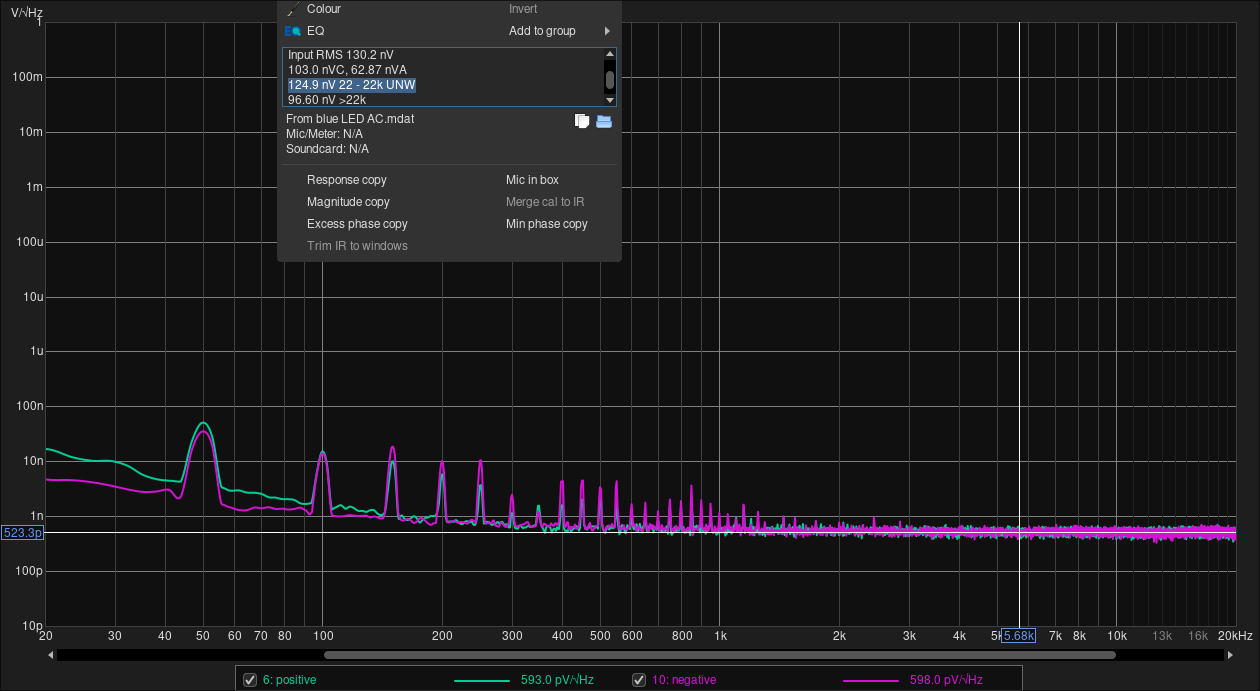Select the '124.9 nV 22 - 22k UNW' notes line
The width and height of the screenshot is (1260, 691).
coord(352,85)
